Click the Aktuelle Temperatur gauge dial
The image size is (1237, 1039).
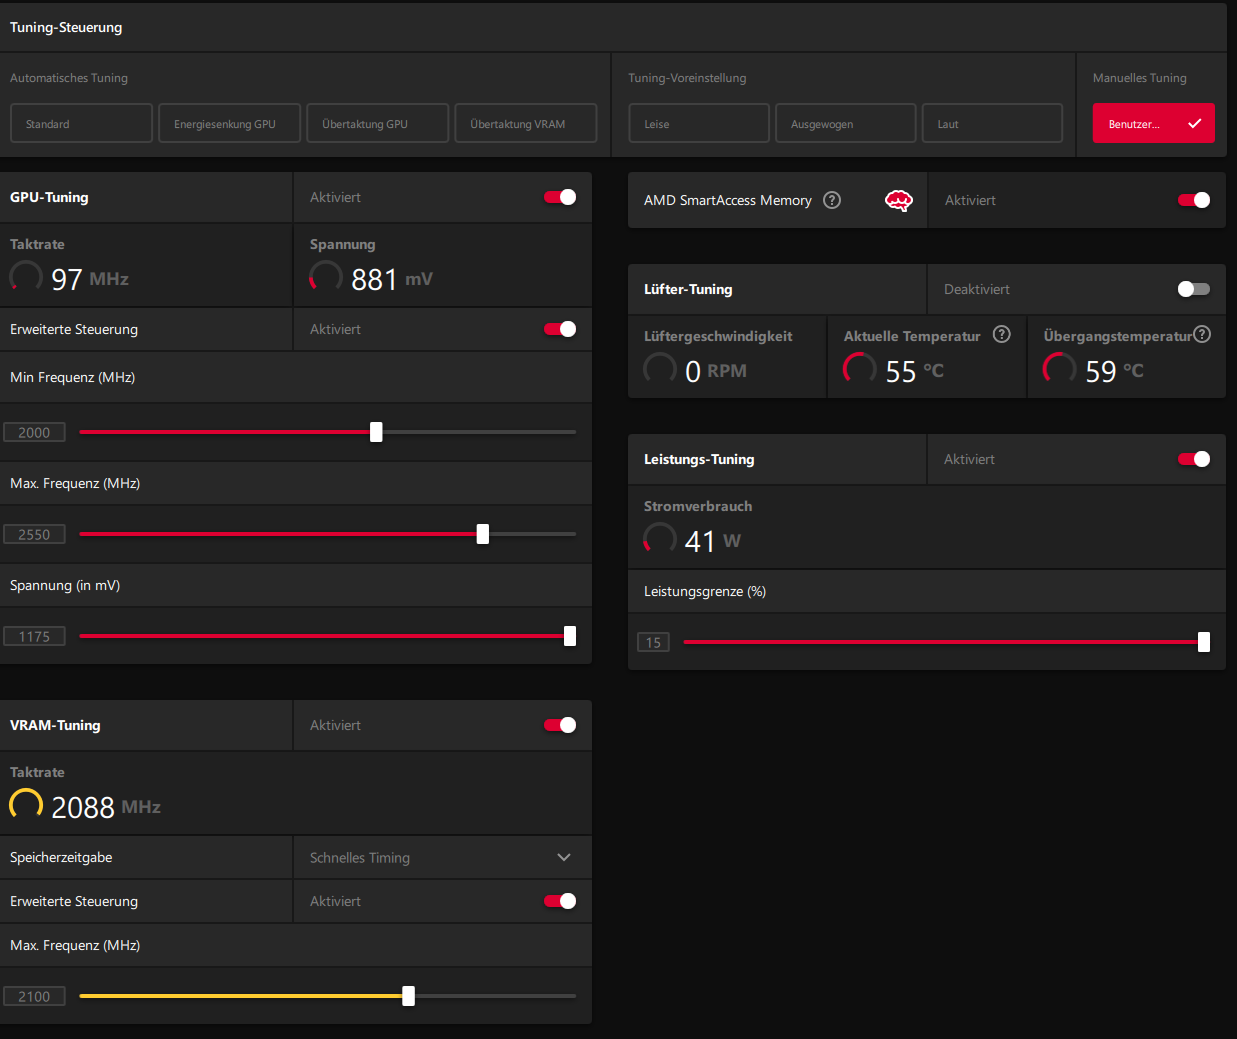point(860,369)
